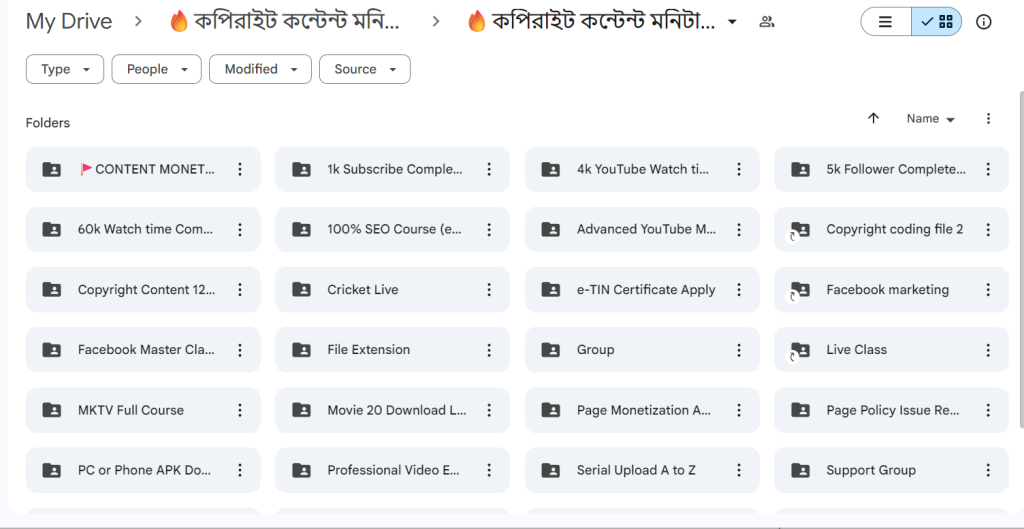
Task: Select the File Extension folder
Action: (x=392, y=349)
